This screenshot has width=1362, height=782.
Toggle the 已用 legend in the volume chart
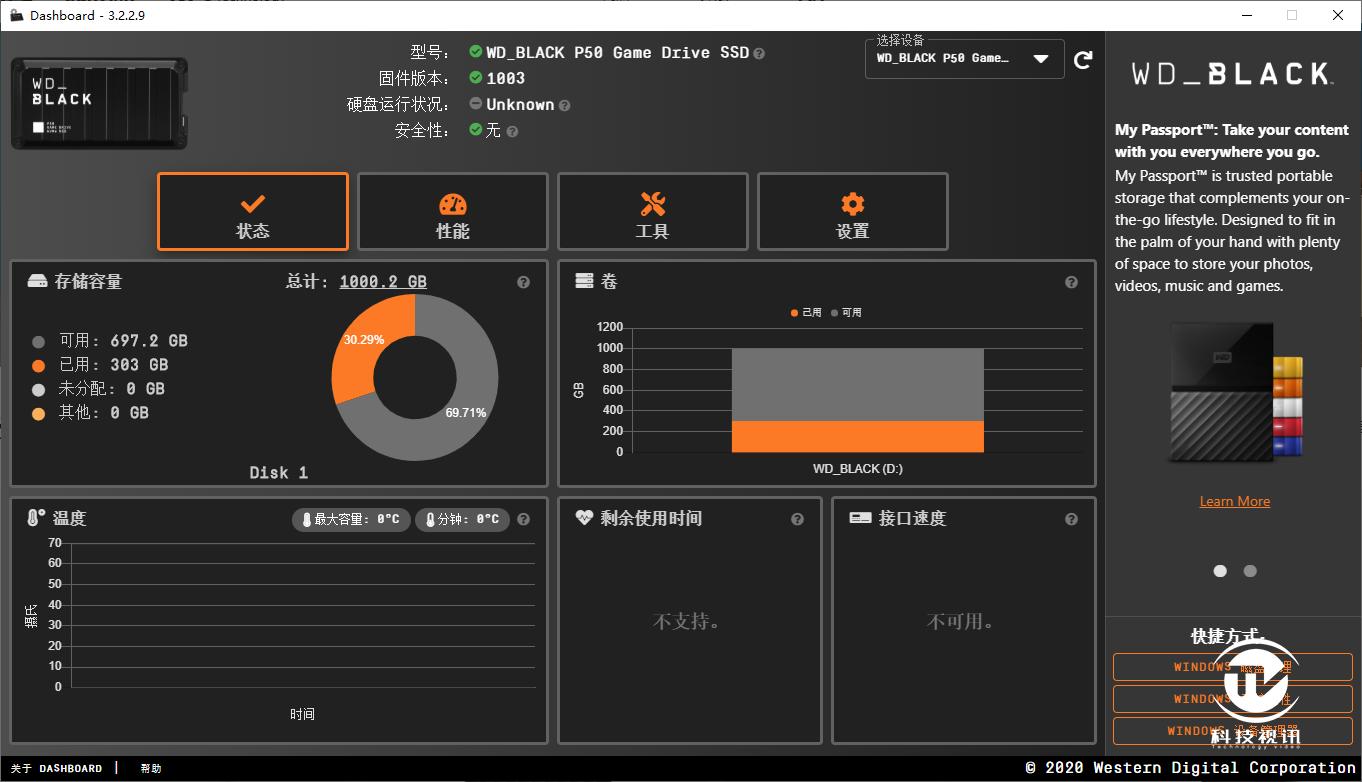tap(806, 312)
